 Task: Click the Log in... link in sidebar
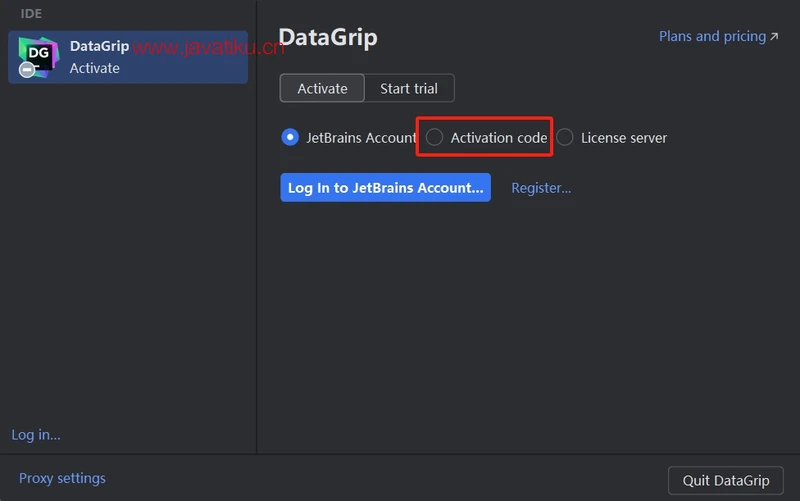[36, 434]
